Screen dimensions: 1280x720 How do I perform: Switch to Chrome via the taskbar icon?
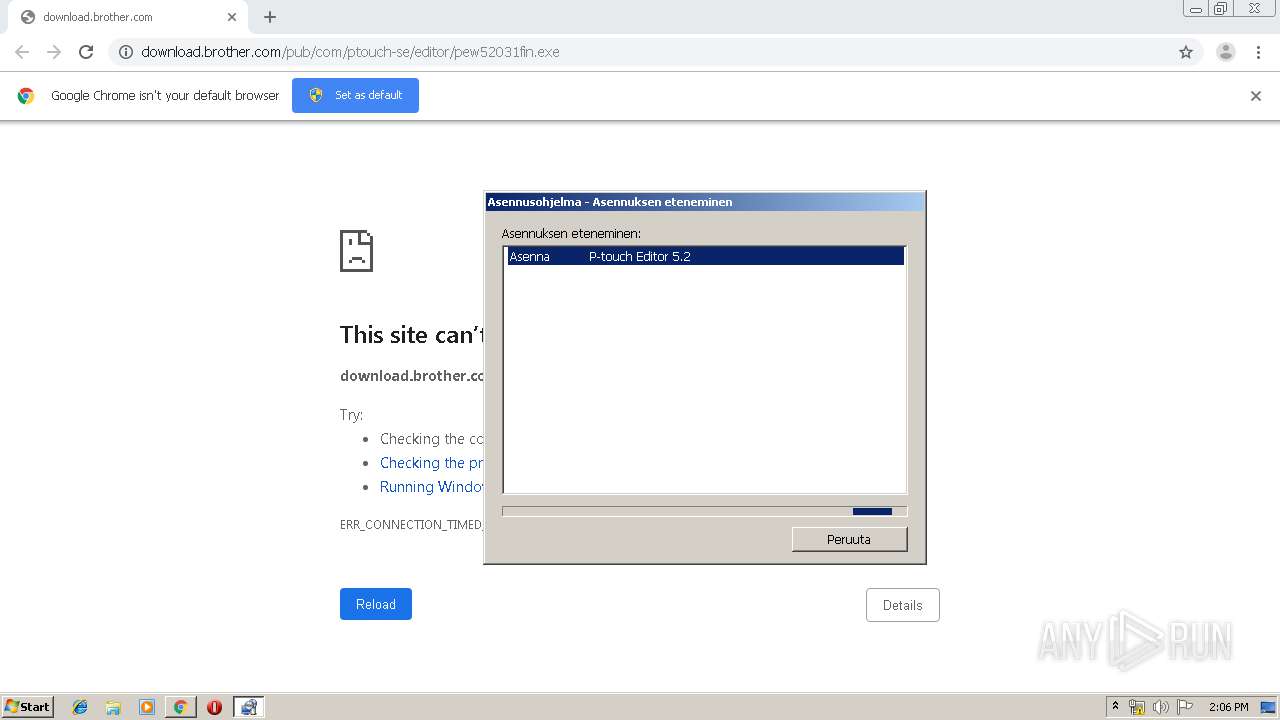(x=180, y=707)
